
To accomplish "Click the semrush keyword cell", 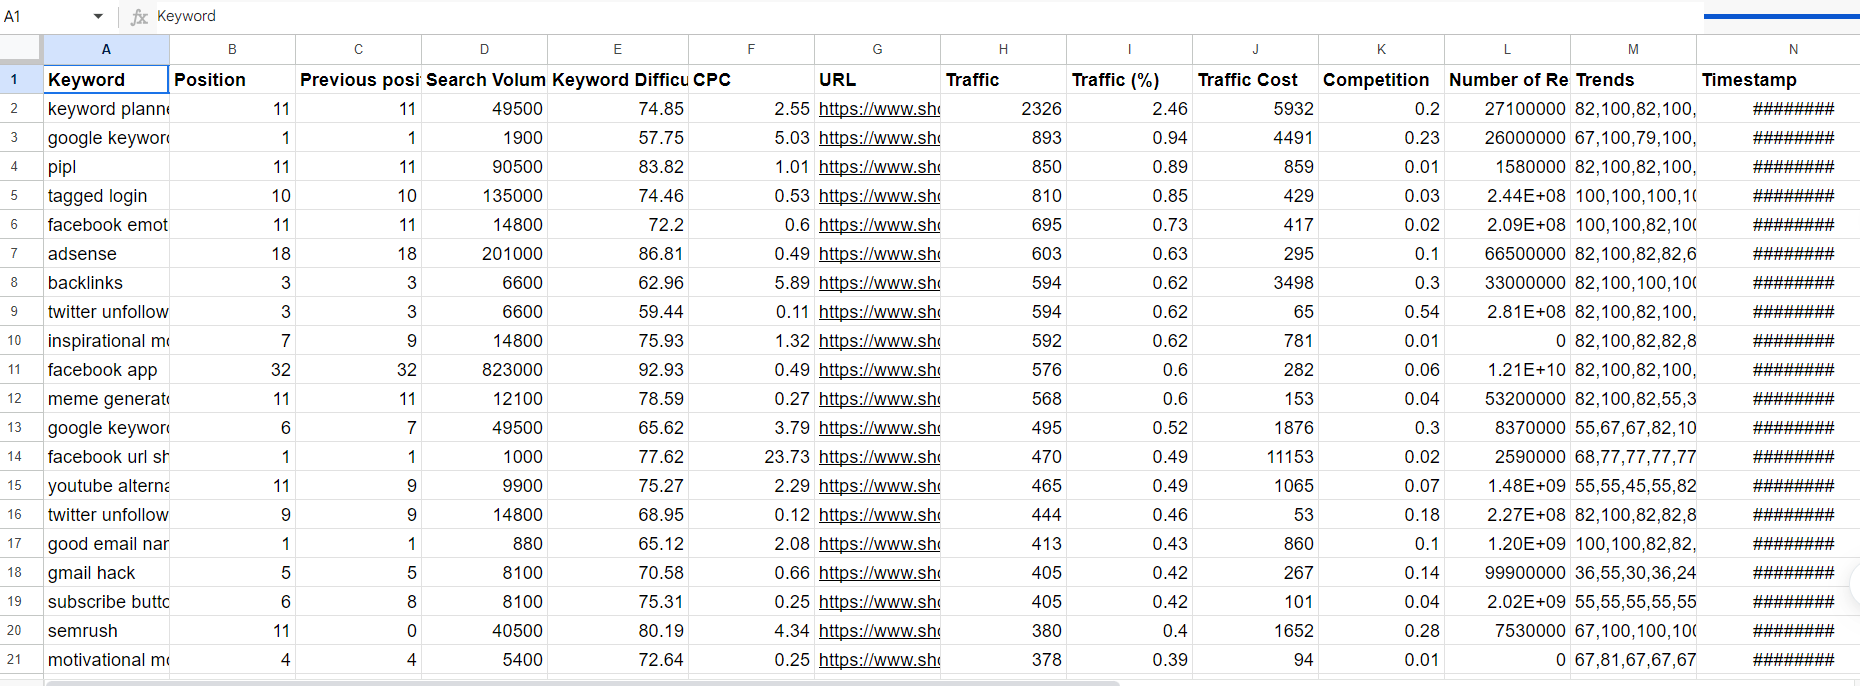I will pos(106,630).
